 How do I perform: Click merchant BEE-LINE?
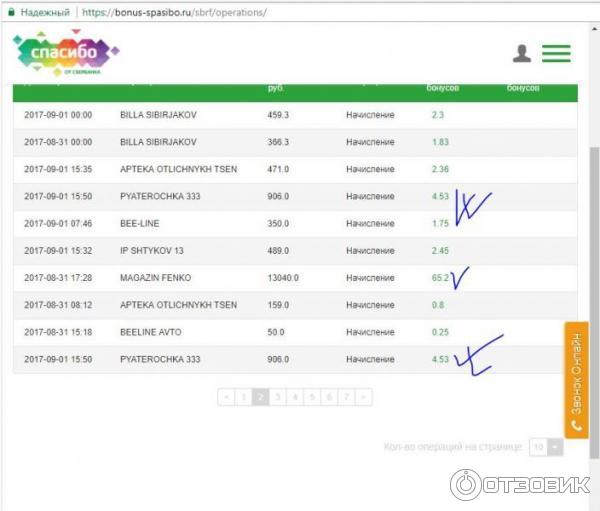tap(139, 224)
